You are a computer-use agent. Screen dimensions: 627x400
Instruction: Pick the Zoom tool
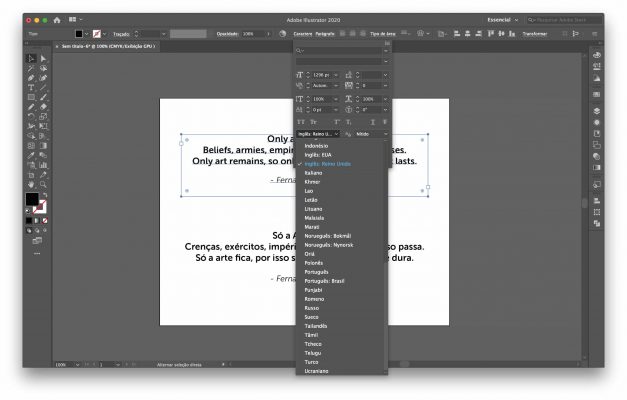43,184
